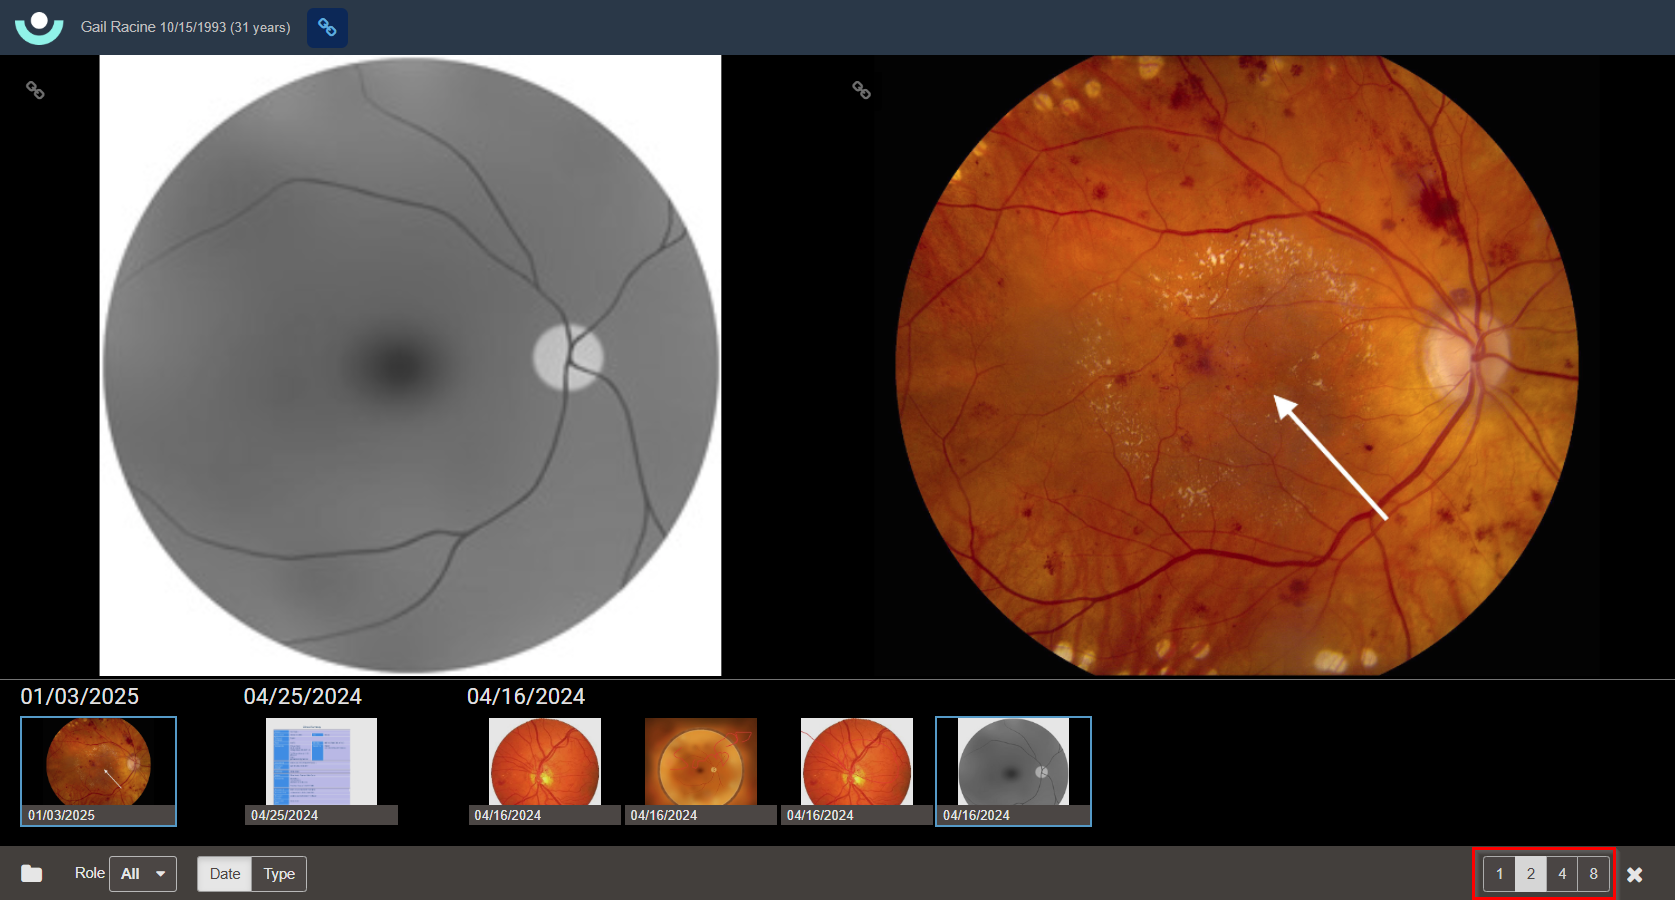Click the grayscale fundus image in left pane

(x=410, y=365)
